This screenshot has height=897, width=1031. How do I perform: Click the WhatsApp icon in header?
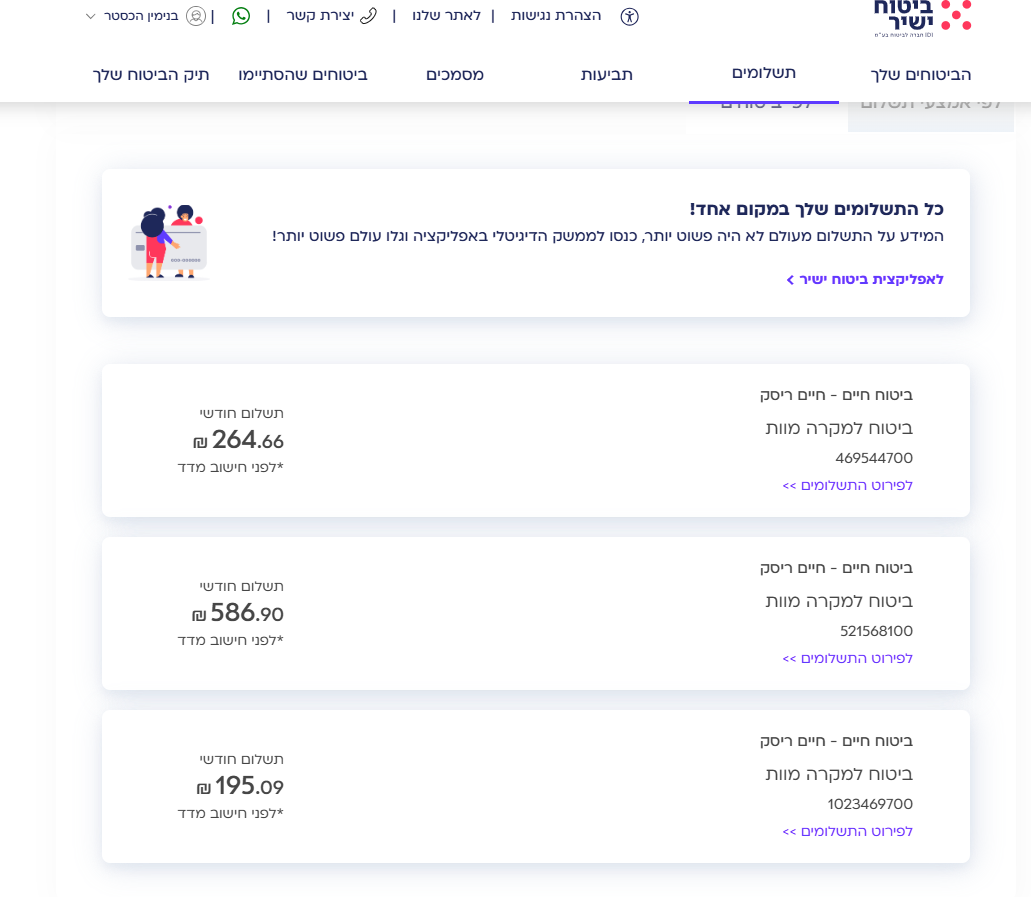coord(241,16)
